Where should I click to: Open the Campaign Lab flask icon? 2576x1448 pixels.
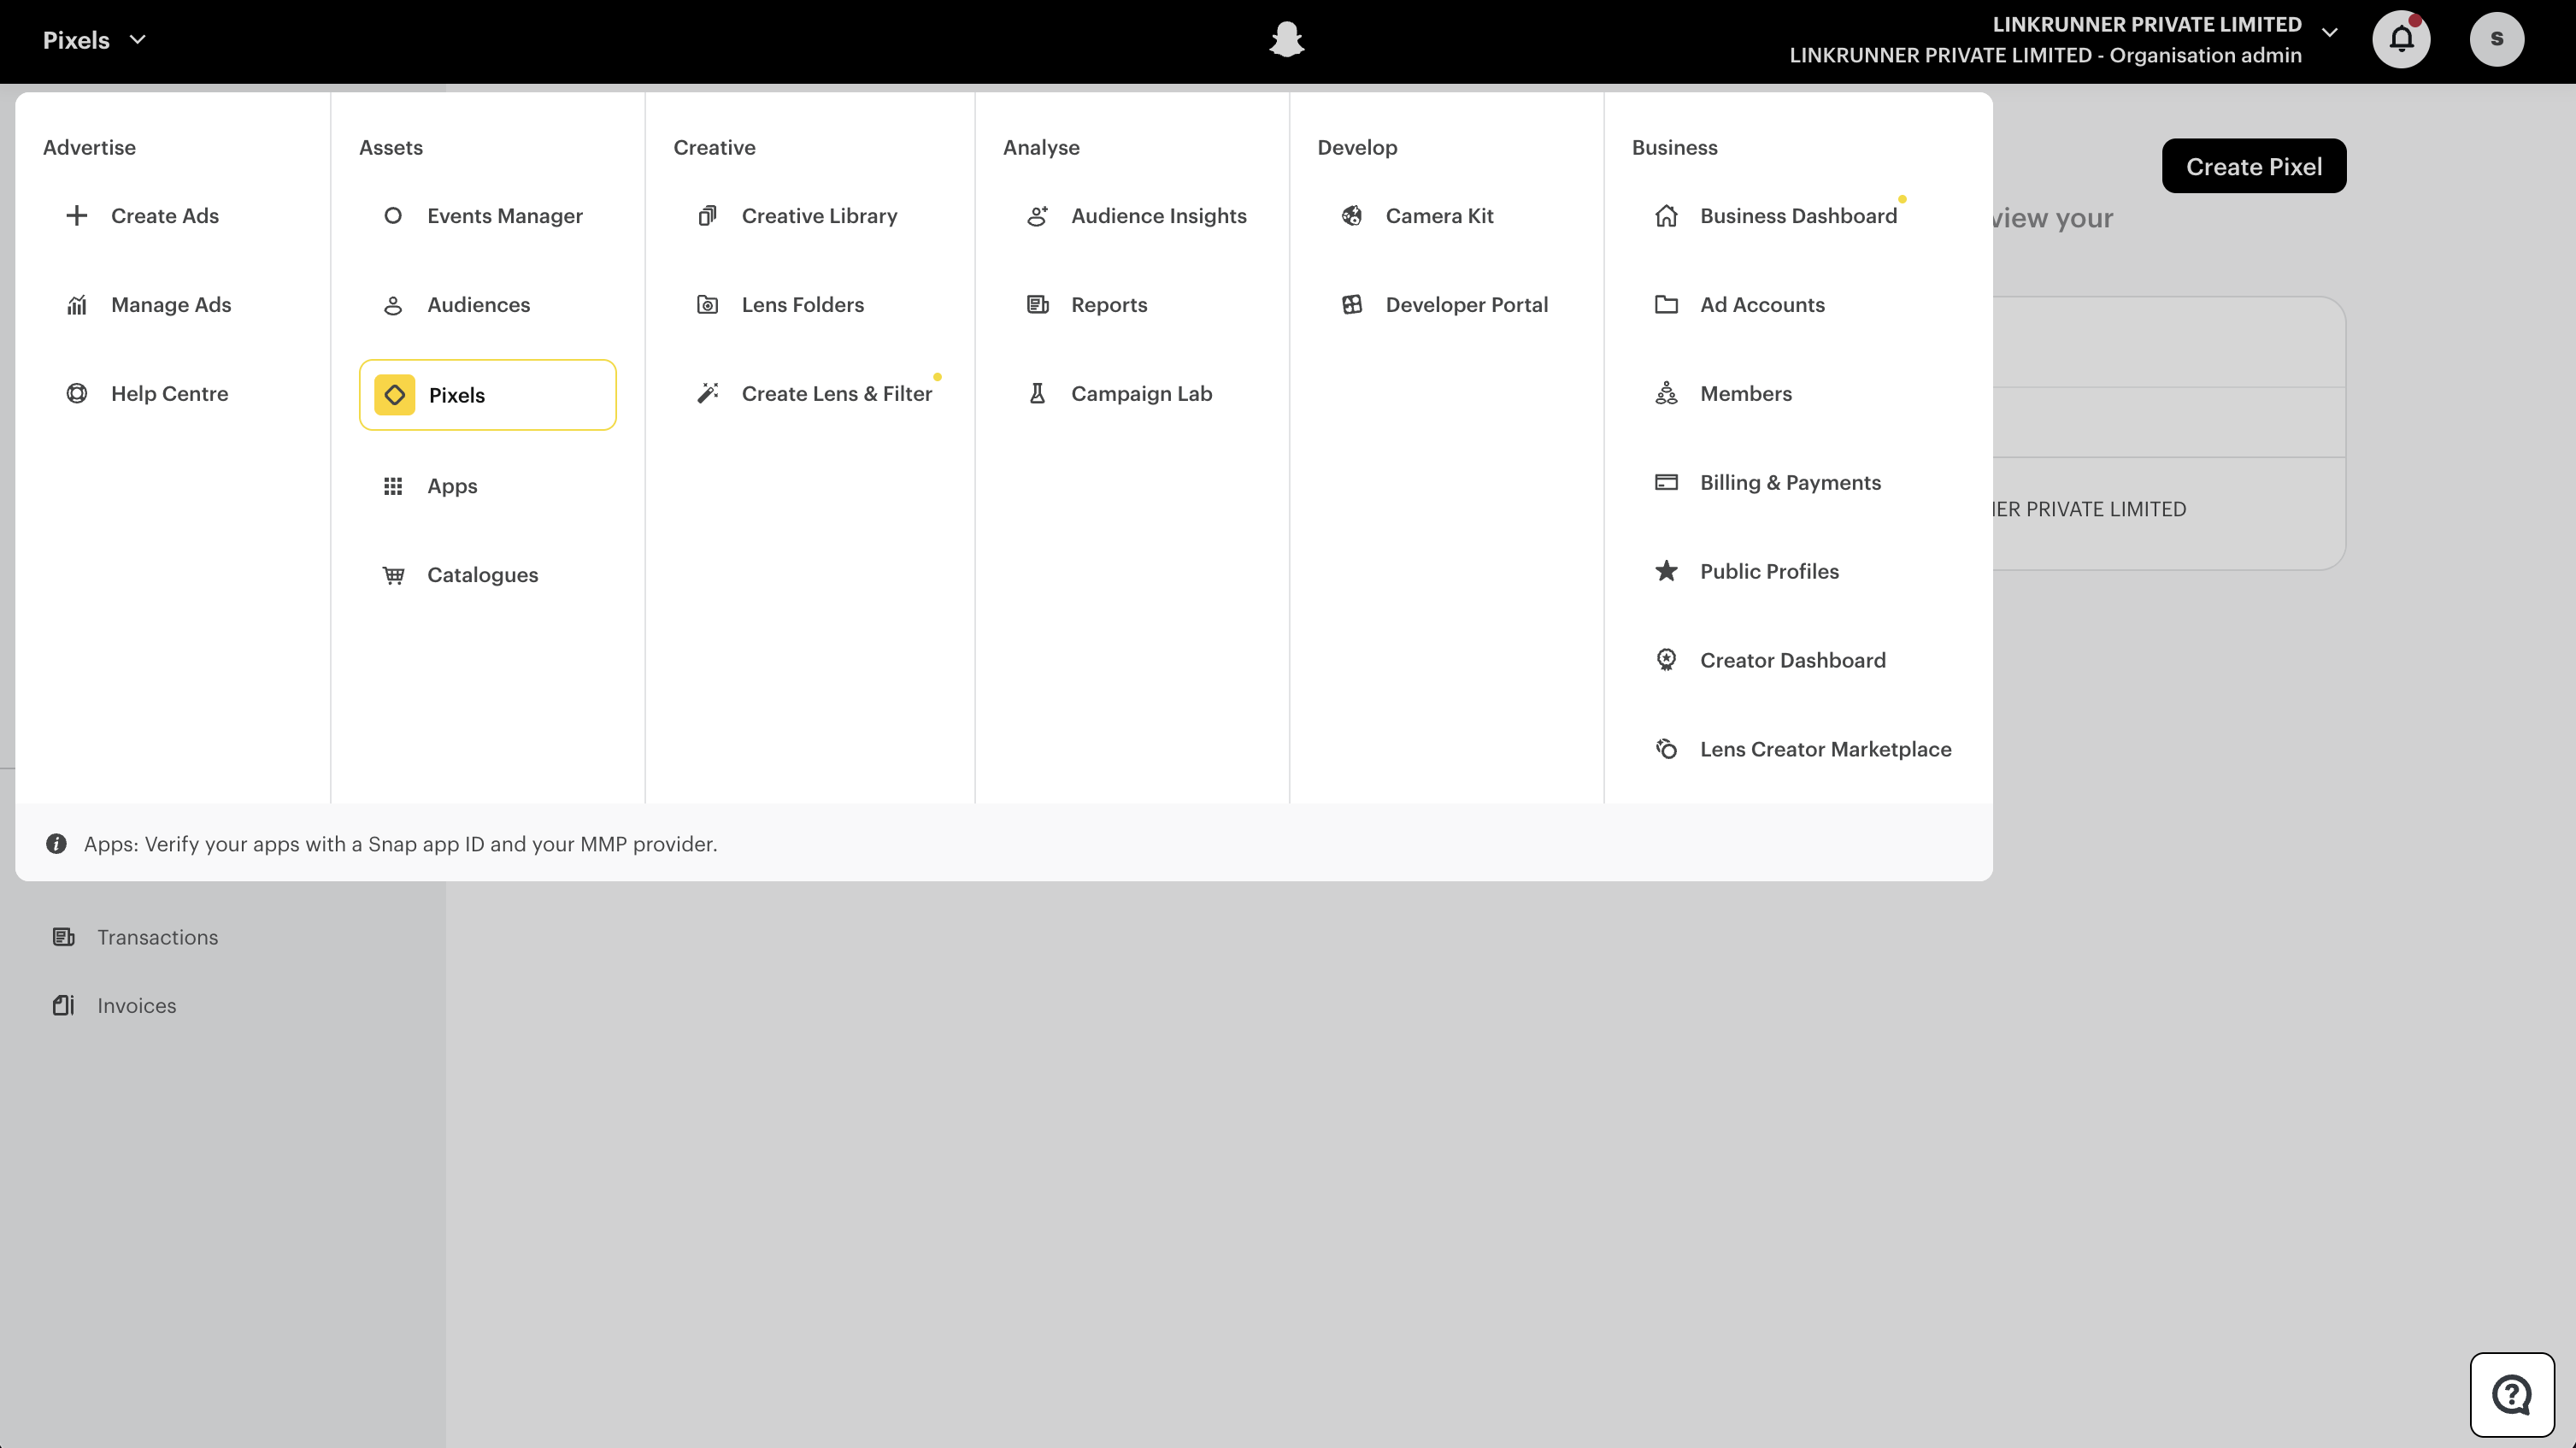point(1037,393)
